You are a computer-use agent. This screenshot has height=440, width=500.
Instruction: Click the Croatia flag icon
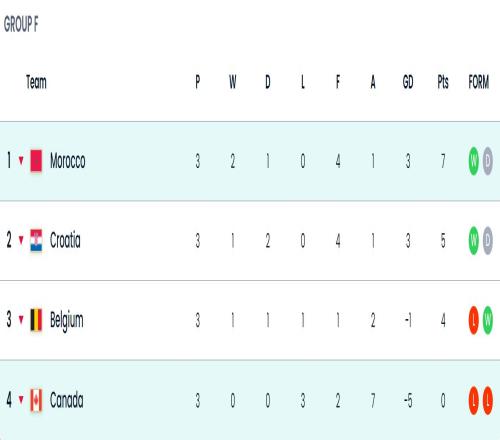[36, 240]
